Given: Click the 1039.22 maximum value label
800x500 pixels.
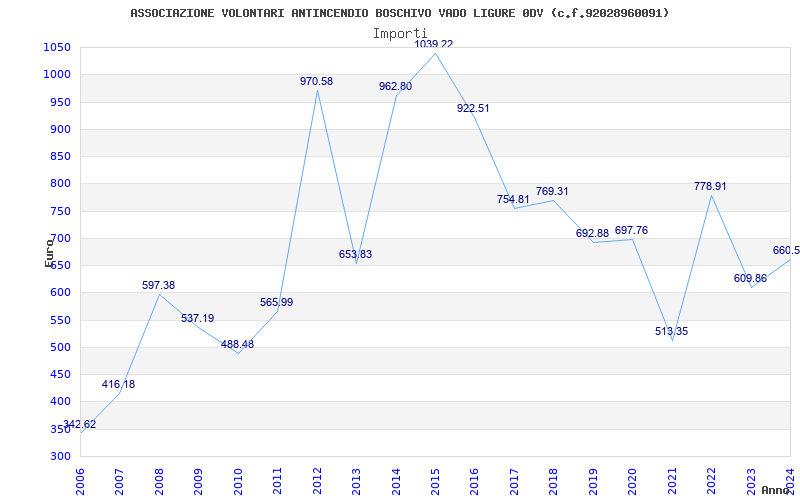Looking at the screenshot, I should click(434, 44).
